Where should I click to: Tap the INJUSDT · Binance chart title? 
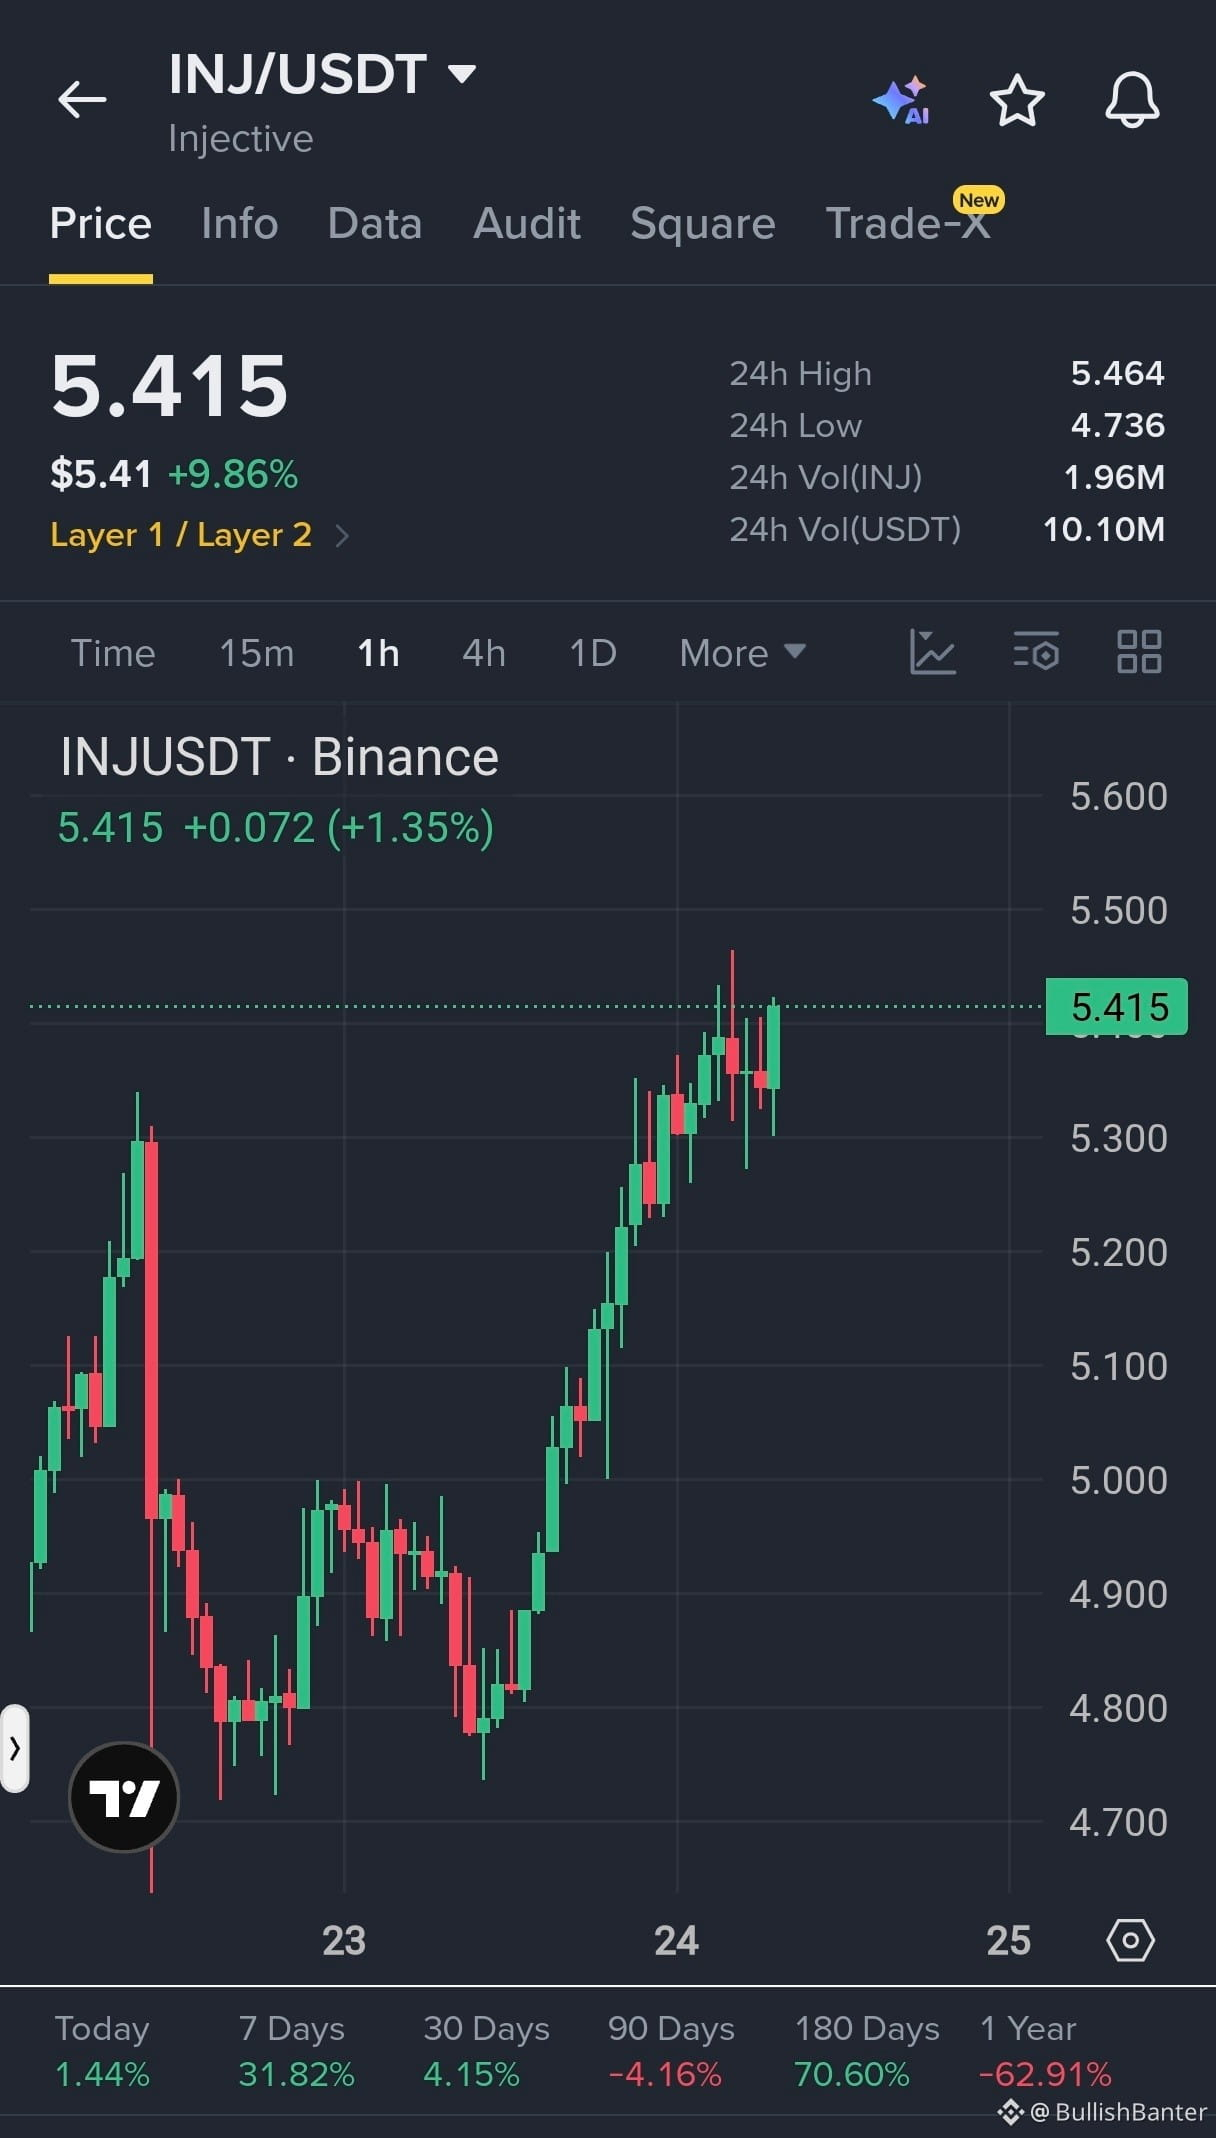point(280,757)
